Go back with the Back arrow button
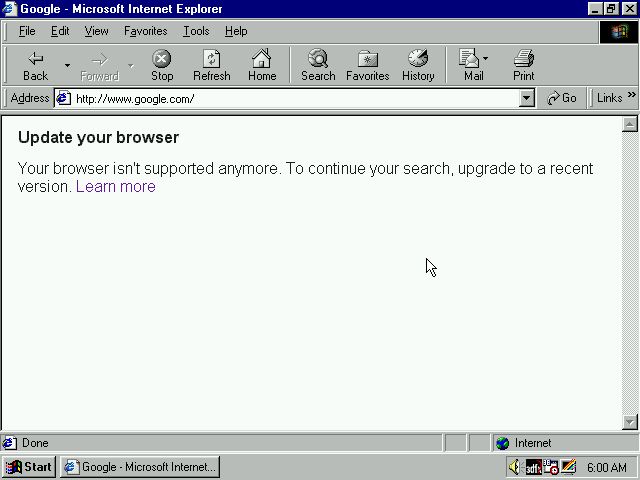The image size is (640, 480). (36, 65)
